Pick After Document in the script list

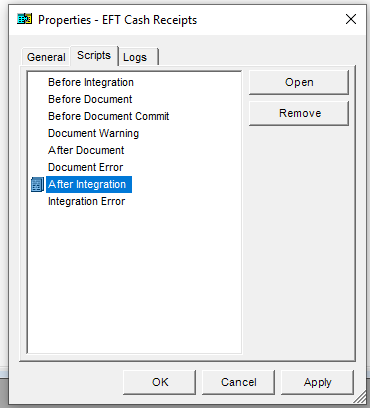[86, 150]
